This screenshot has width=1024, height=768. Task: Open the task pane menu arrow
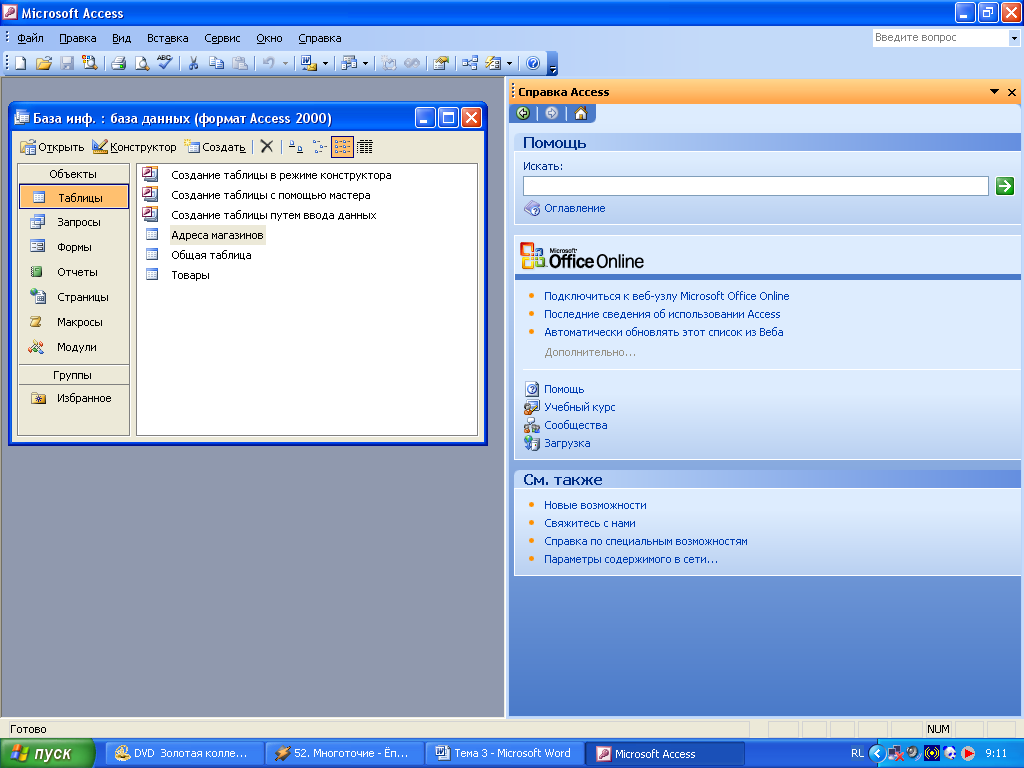point(994,92)
